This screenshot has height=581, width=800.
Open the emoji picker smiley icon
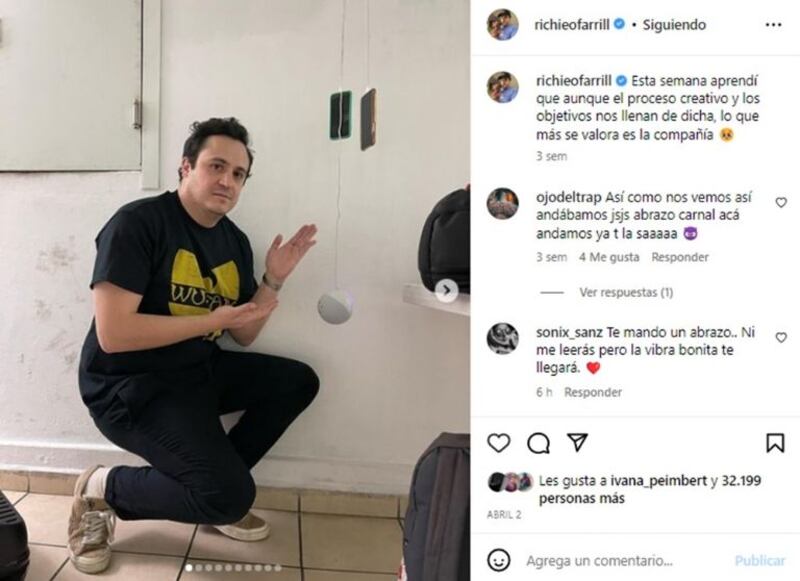pyautogui.click(x=498, y=560)
